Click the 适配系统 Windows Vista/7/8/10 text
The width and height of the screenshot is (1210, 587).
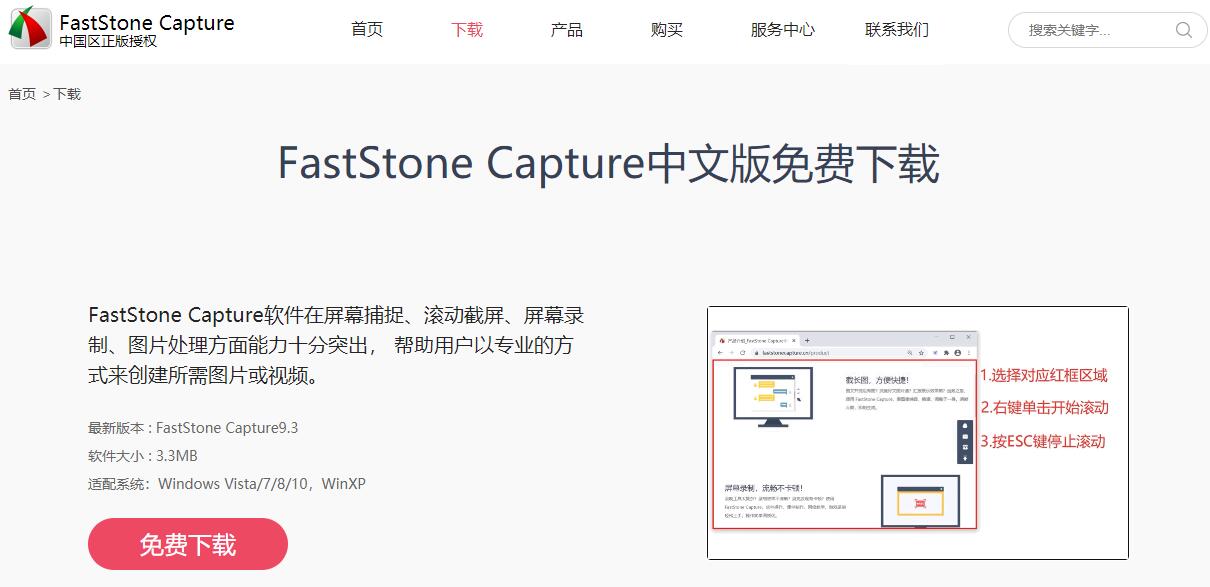[227, 484]
